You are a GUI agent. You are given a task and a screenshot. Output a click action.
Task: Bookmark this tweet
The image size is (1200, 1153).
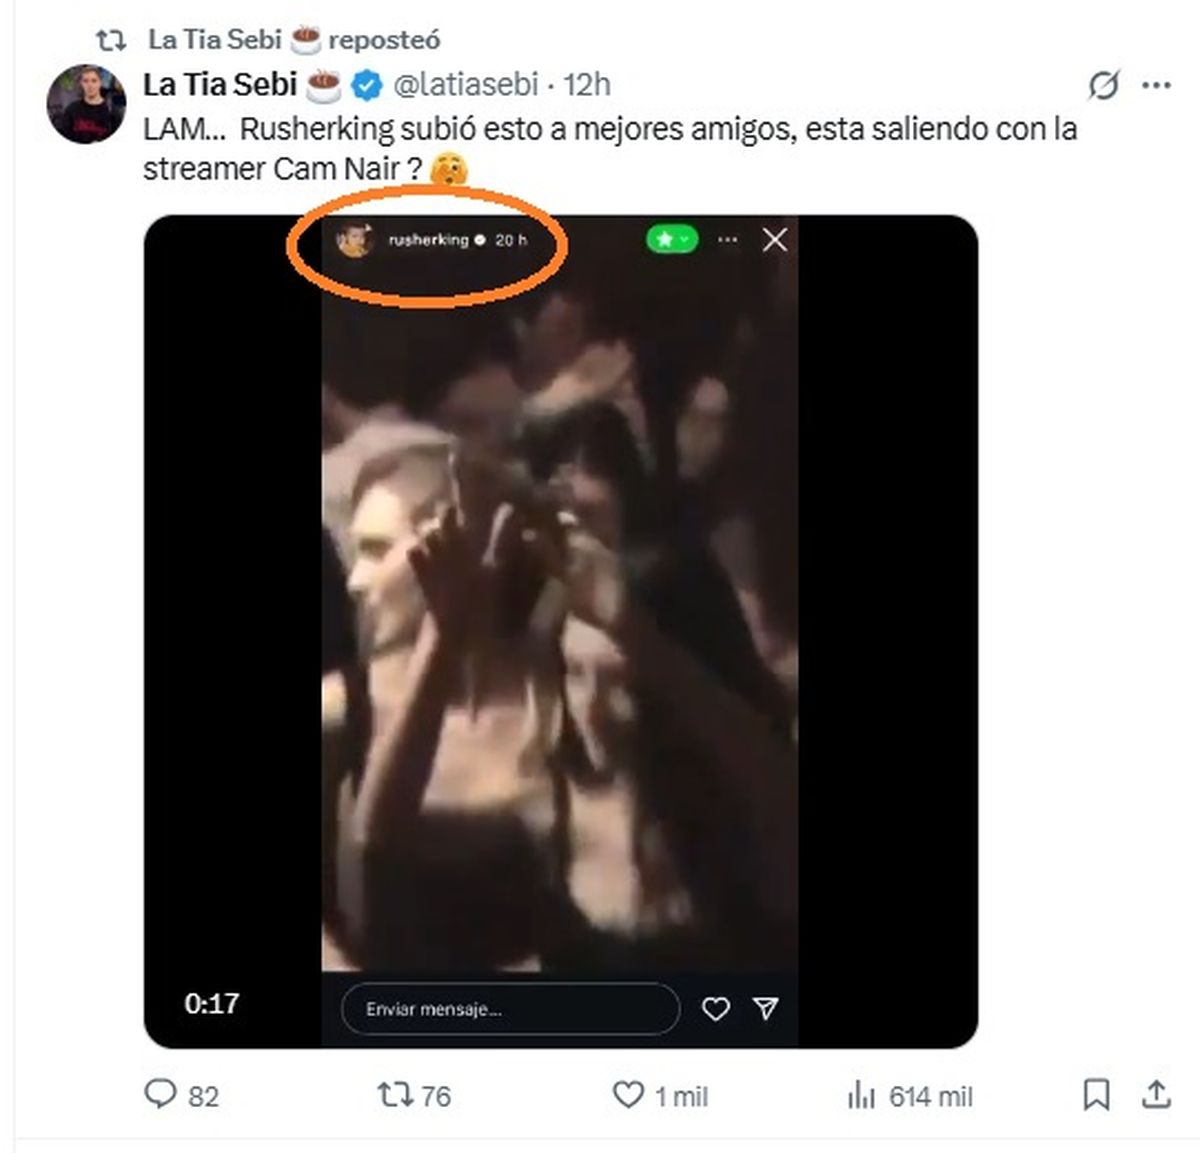pyautogui.click(x=1096, y=1095)
